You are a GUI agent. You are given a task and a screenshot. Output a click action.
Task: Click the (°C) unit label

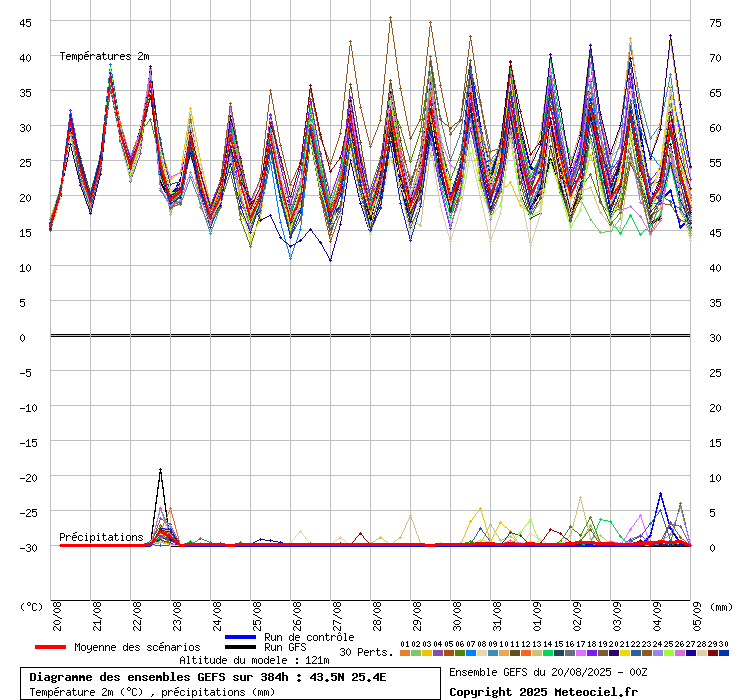(x=31, y=607)
